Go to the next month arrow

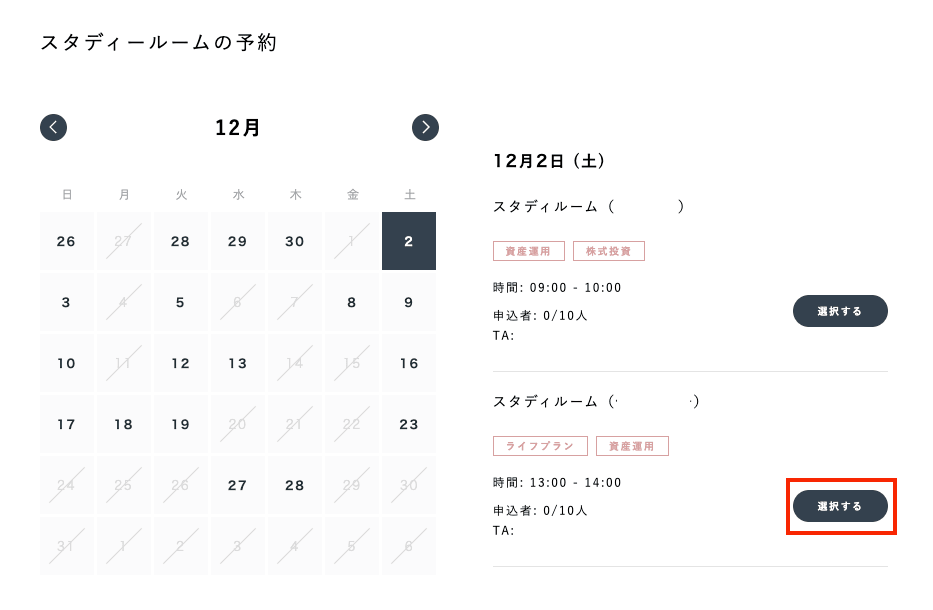click(x=425, y=127)
